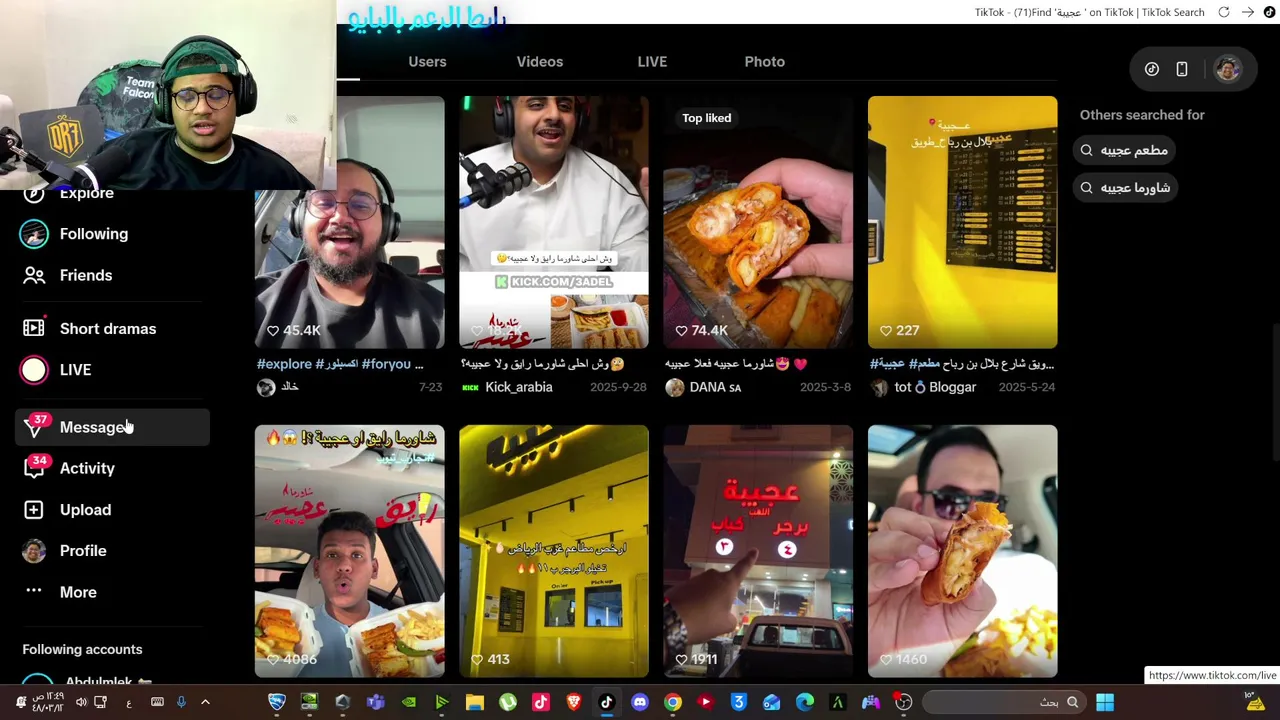
Task: Click the caption شاورما عجيبه فعلا عجيبه
Action: point(736,364)
